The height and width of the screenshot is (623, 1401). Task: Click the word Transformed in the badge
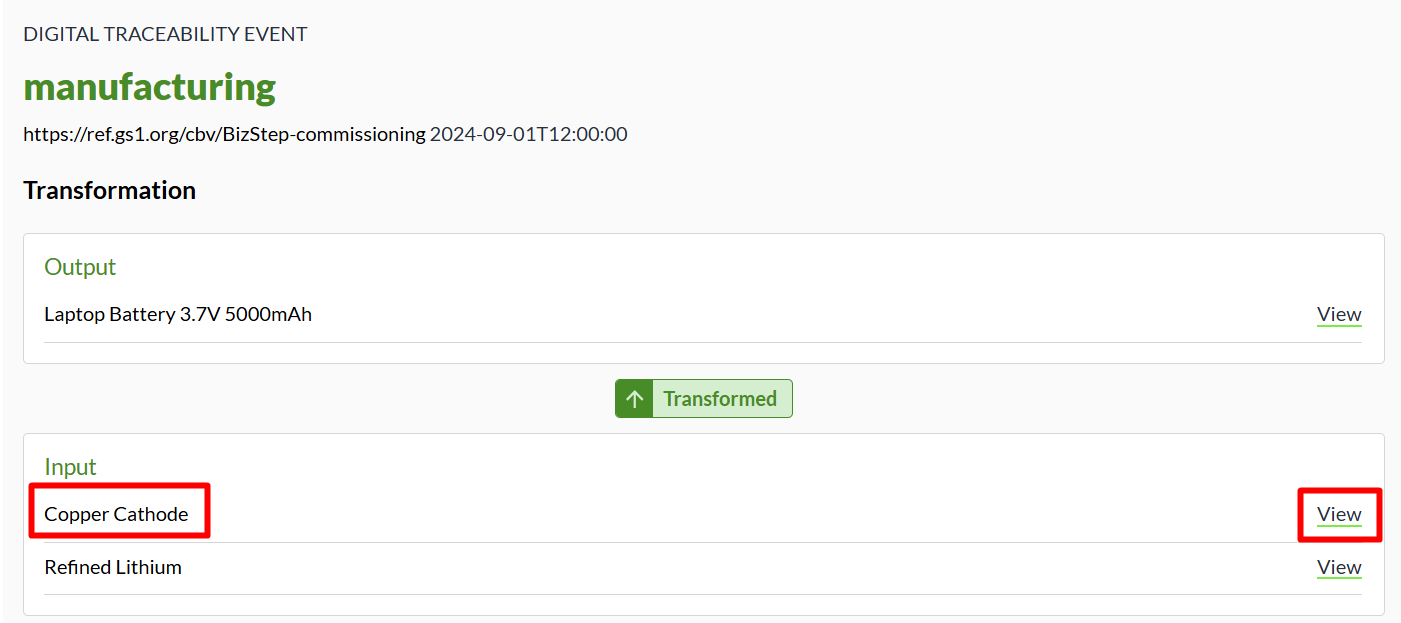tap(720, 399)
